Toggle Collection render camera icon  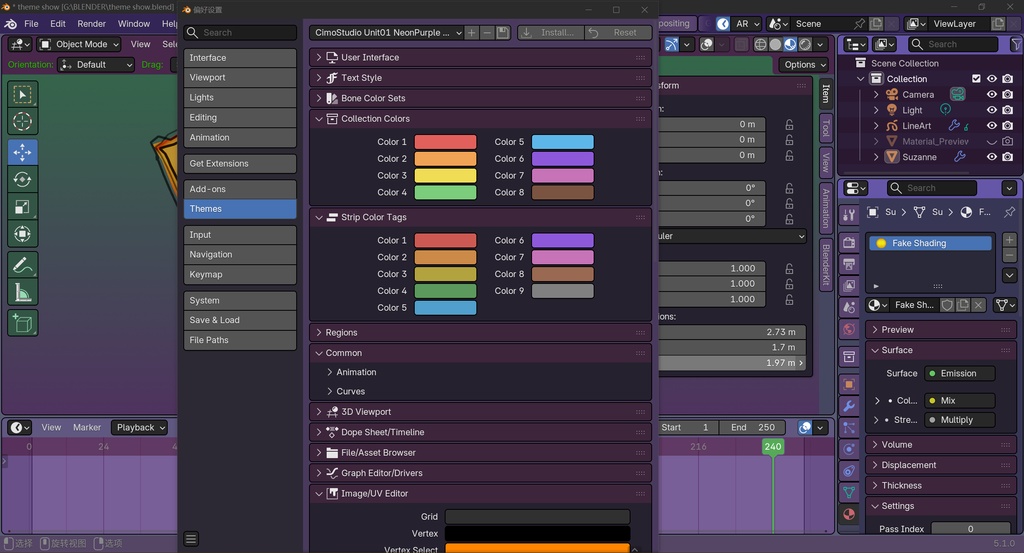[x=1008, y=78]
